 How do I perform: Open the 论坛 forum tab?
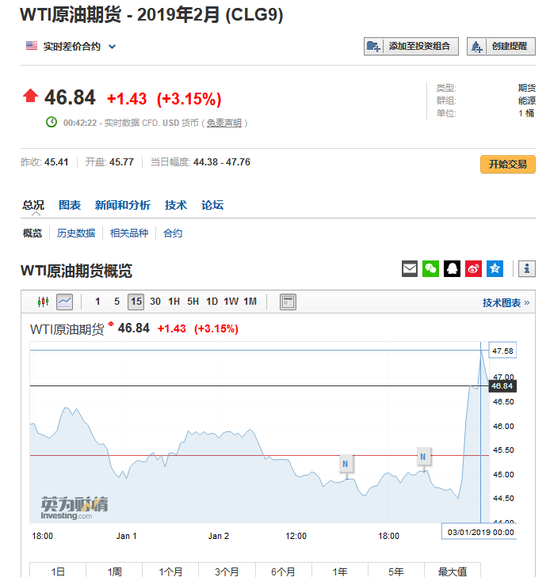212,205
